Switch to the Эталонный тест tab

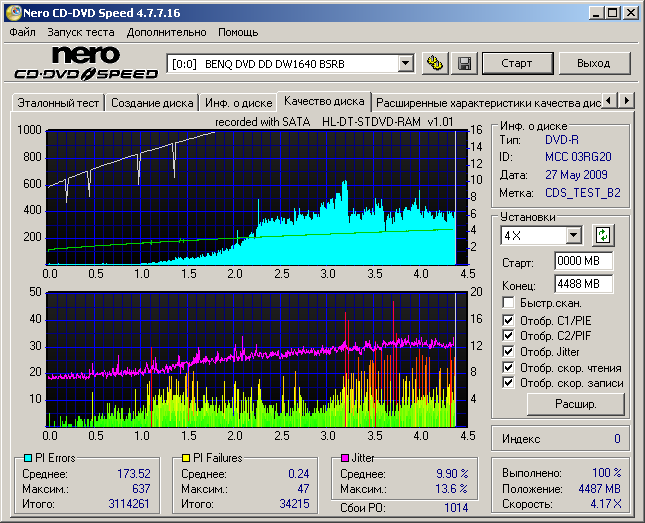pyautogui.click(x=58, y=103)
